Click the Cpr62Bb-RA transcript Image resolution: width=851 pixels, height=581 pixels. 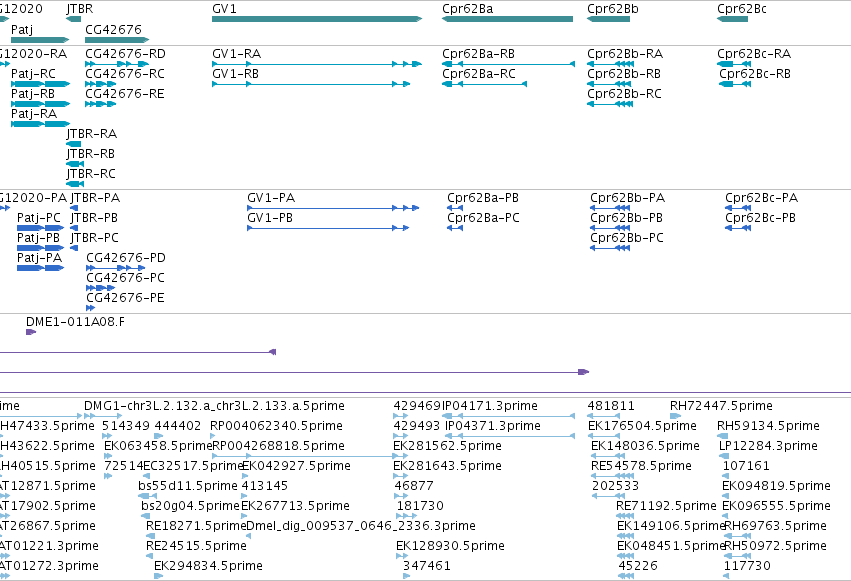click(x=610, y=64)
